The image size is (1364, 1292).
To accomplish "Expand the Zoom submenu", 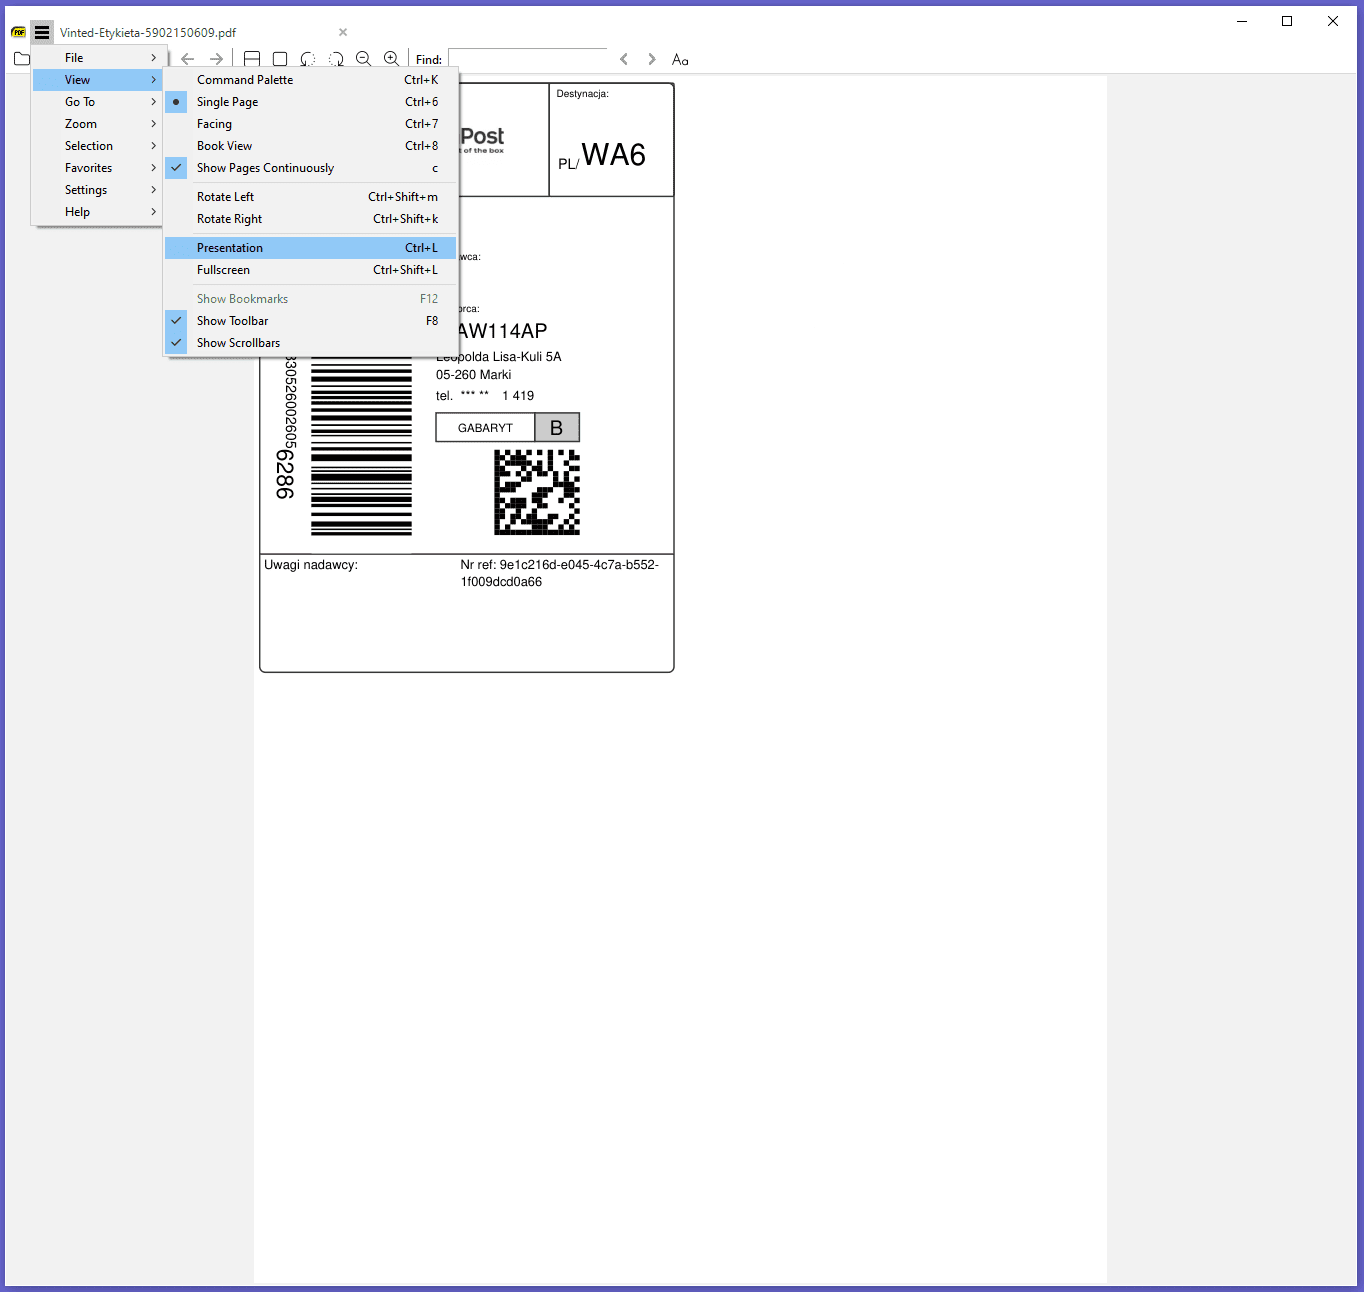I will 97,124.
